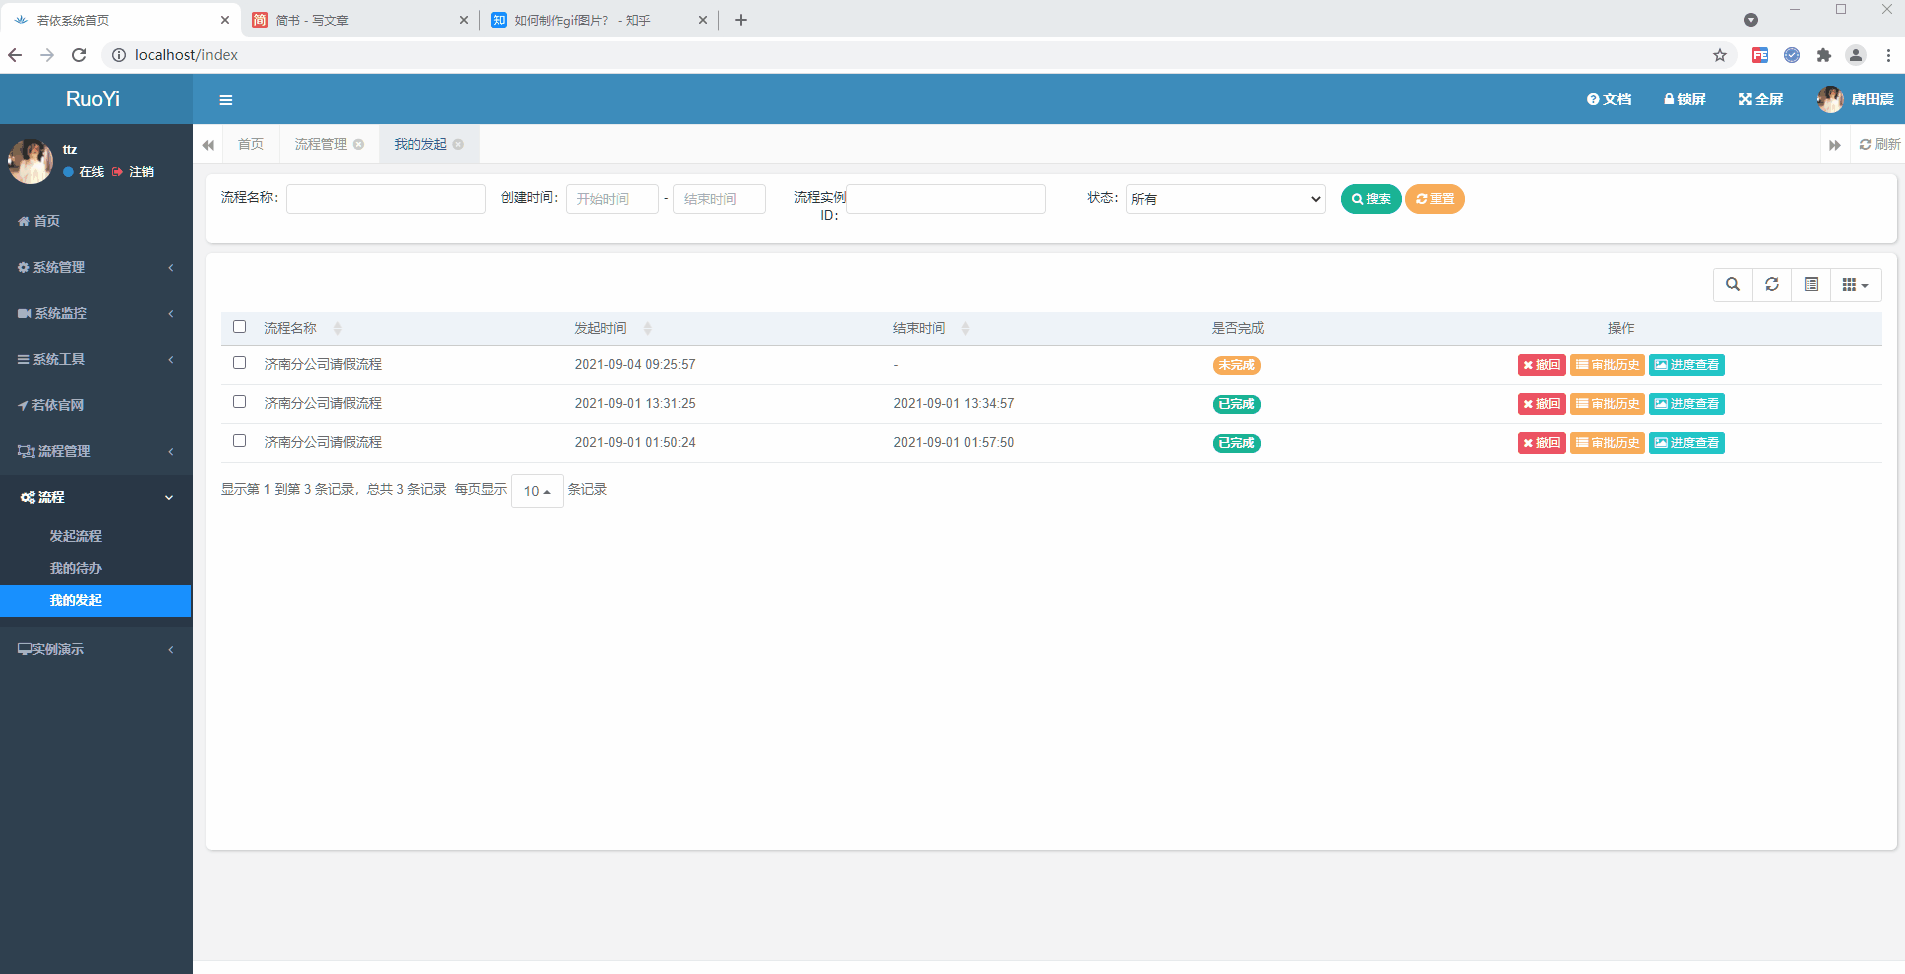Enter fullscreen via the 全屏 icon

pos(1760,99)
